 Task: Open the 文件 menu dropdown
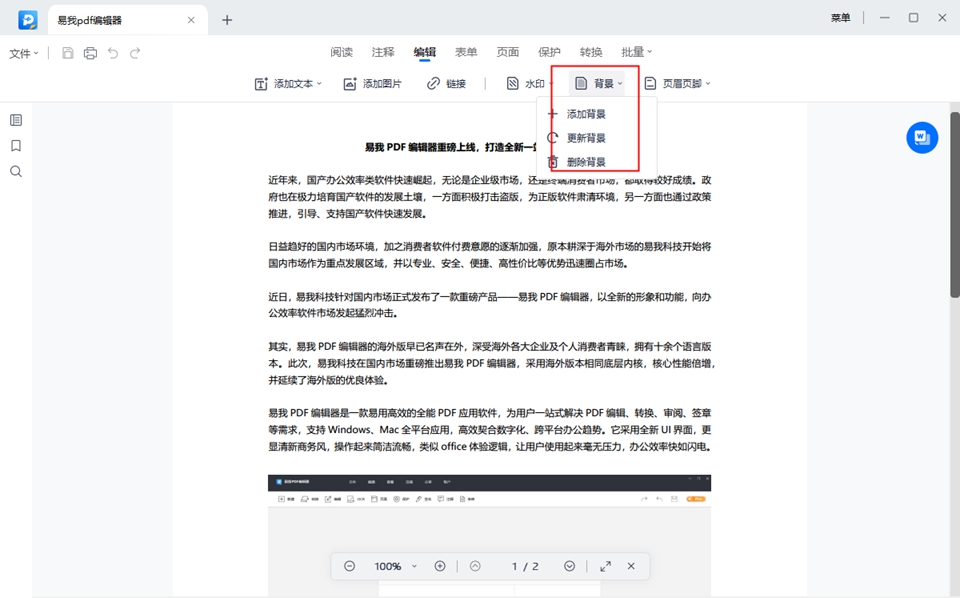pyautogui.click(x=24, y=53)
